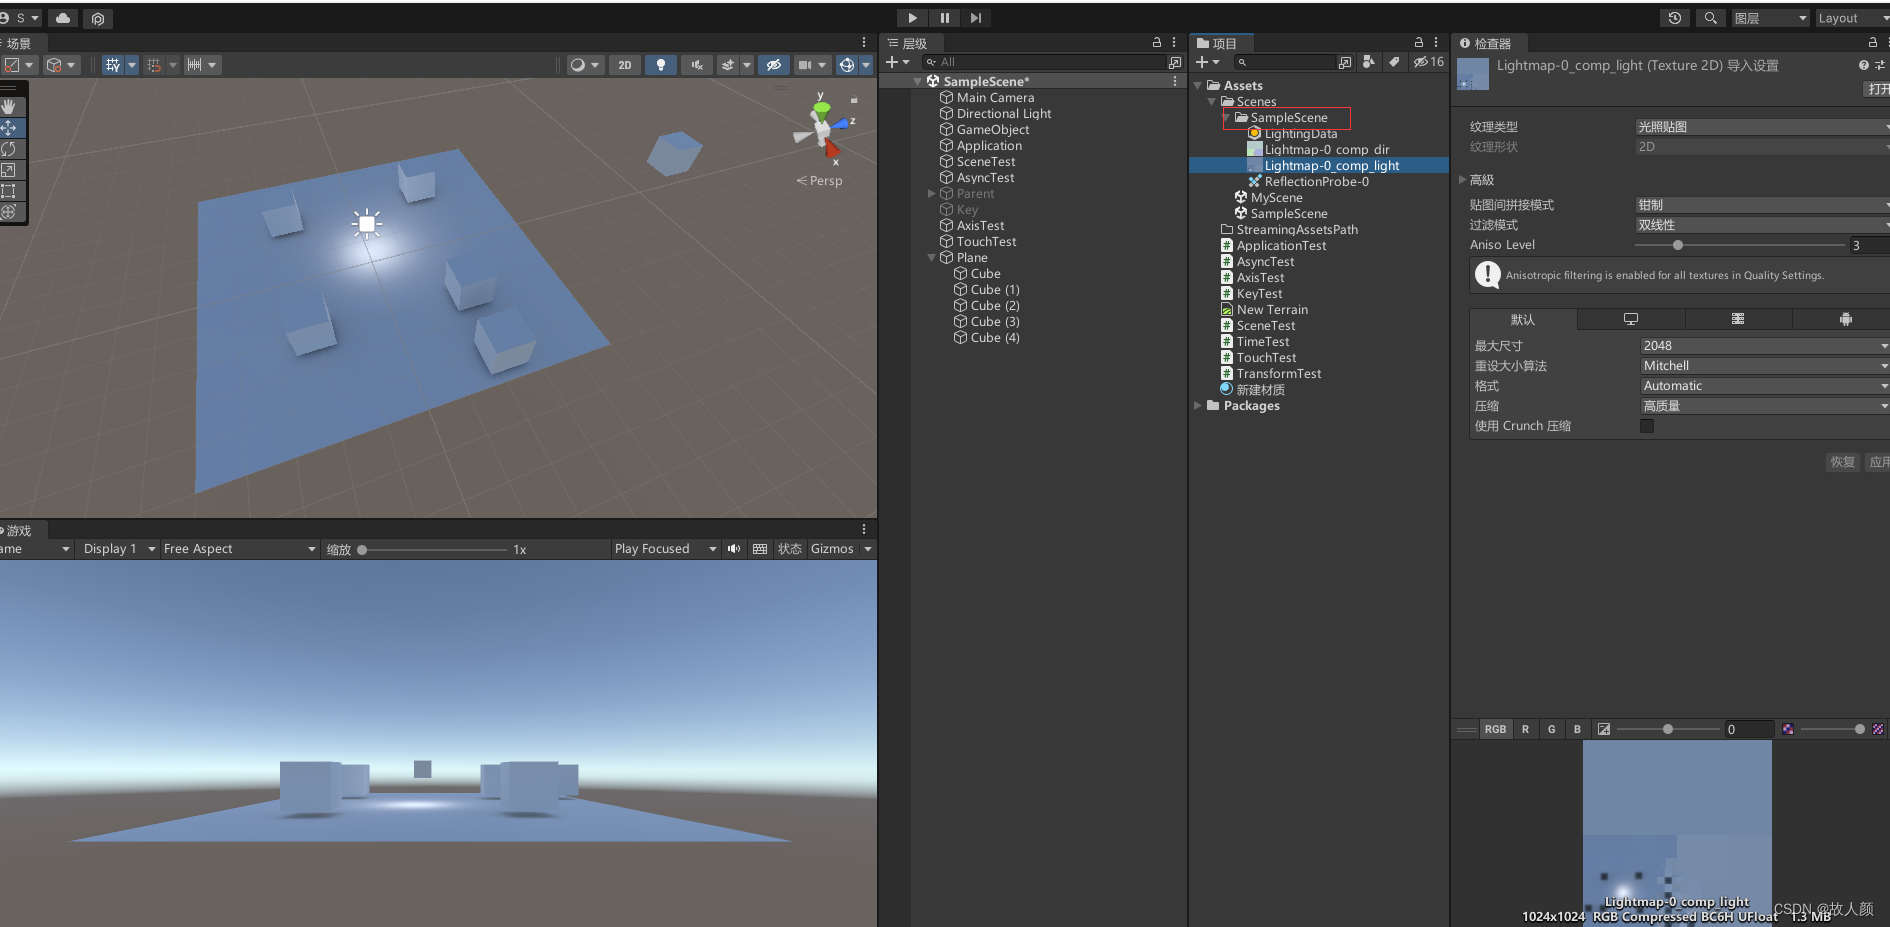Open the cloud services icon
The height and width of the screenshot is (927, 1890).
coord(63,18)
